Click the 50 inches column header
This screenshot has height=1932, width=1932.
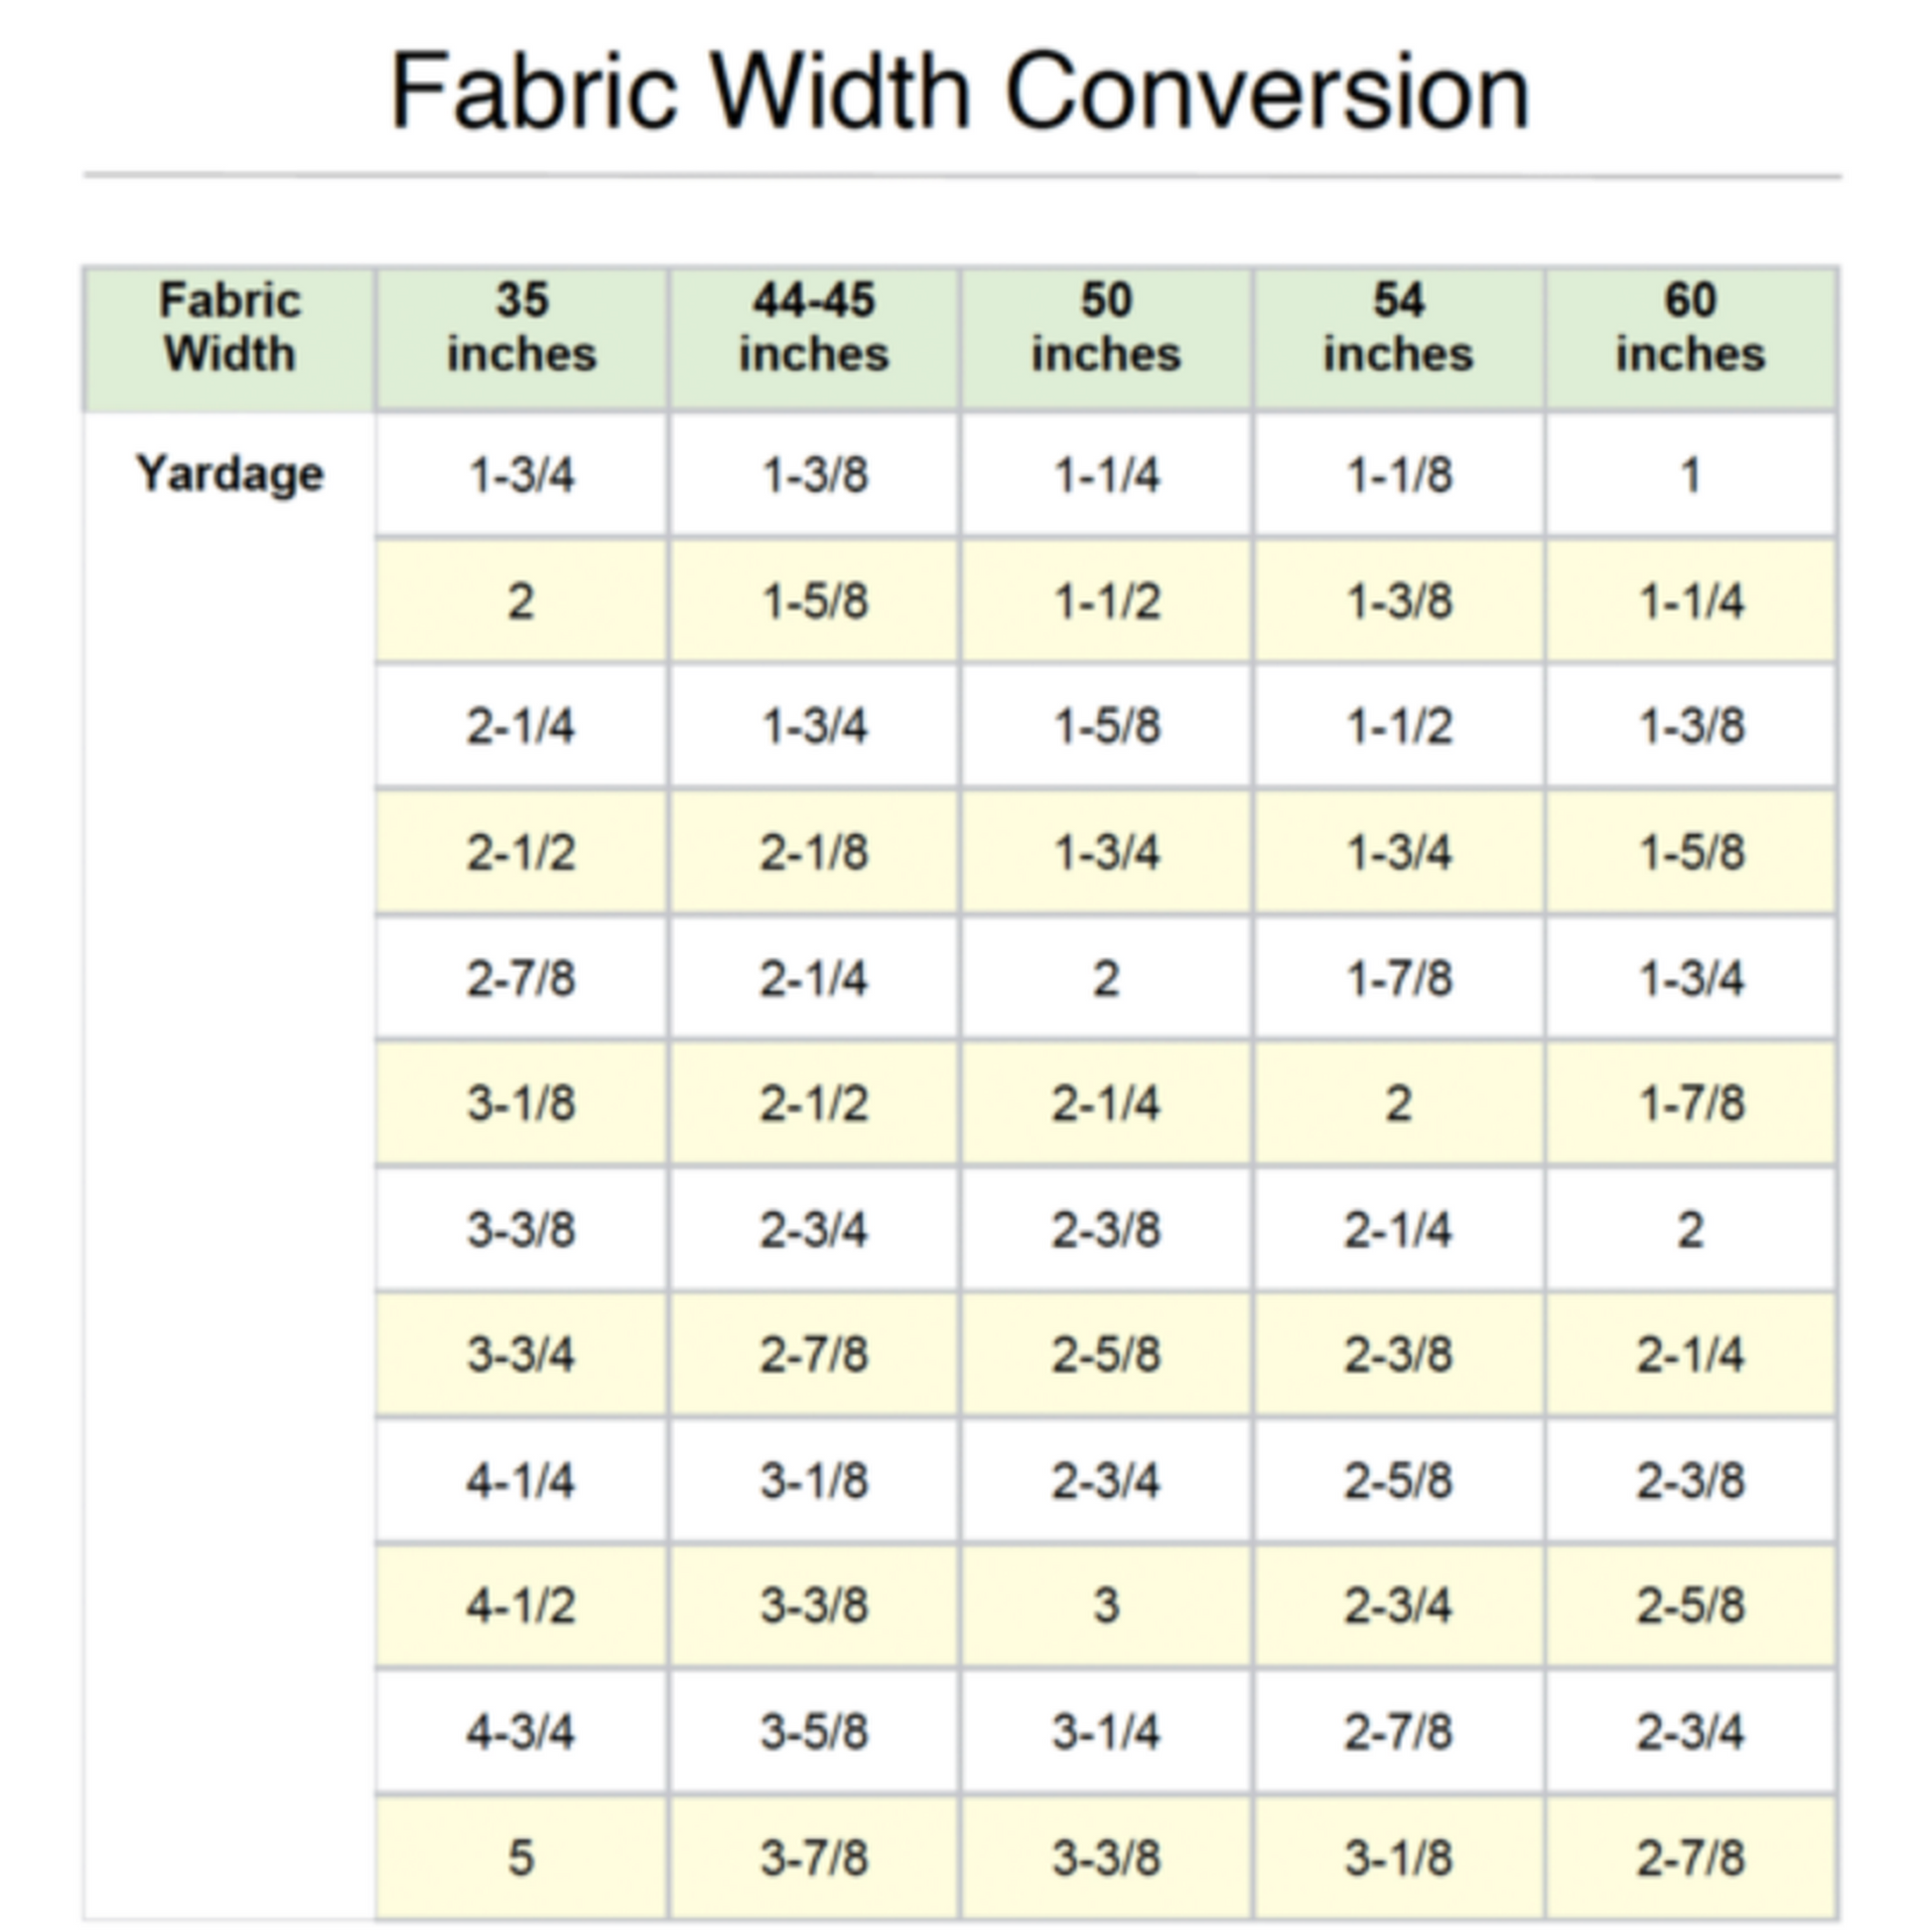1106,327
